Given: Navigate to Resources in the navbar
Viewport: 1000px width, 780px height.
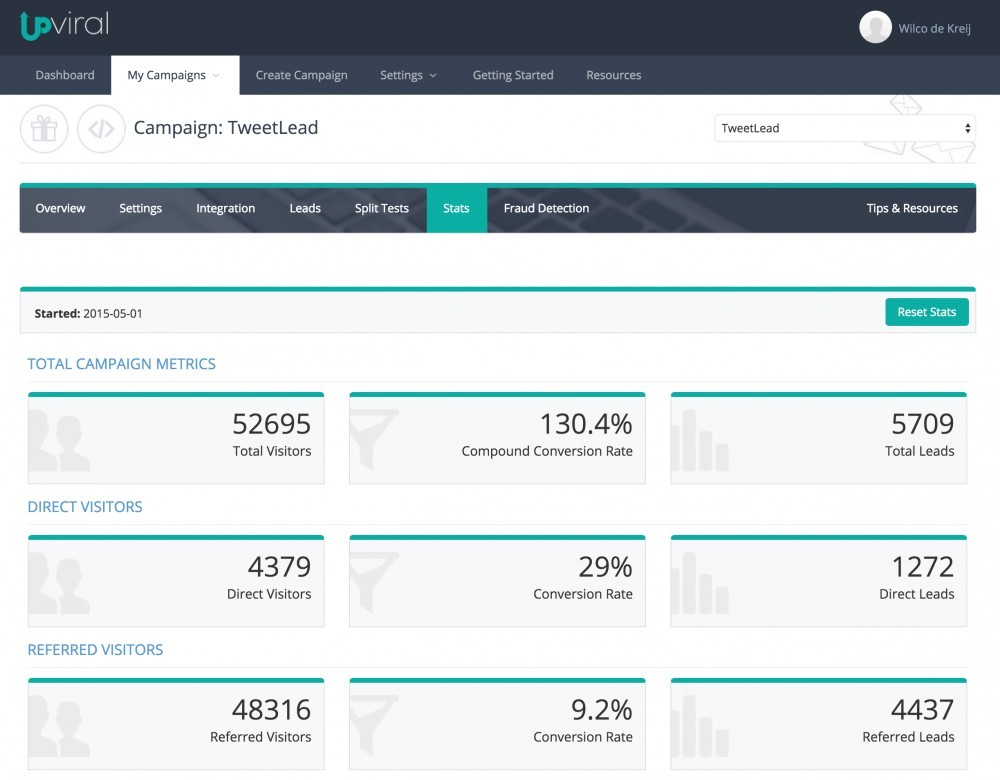Looking at the screenshot, I should point(614,75).
